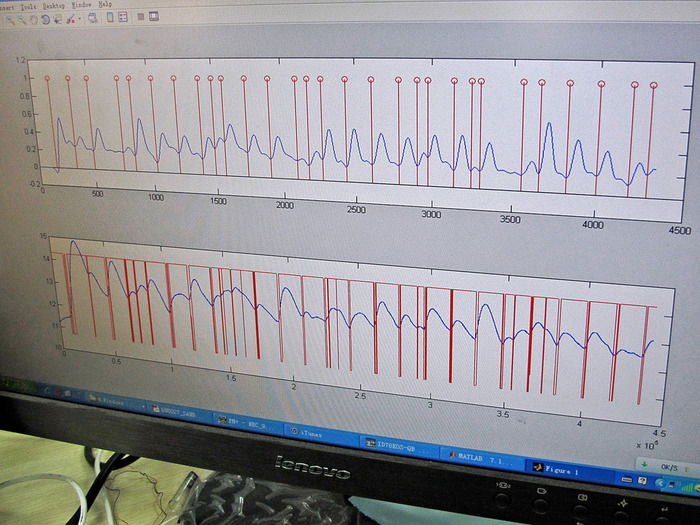Switch to MATLAB 7.1 taskbar button
700x525 pixels.
pos(482,458)
